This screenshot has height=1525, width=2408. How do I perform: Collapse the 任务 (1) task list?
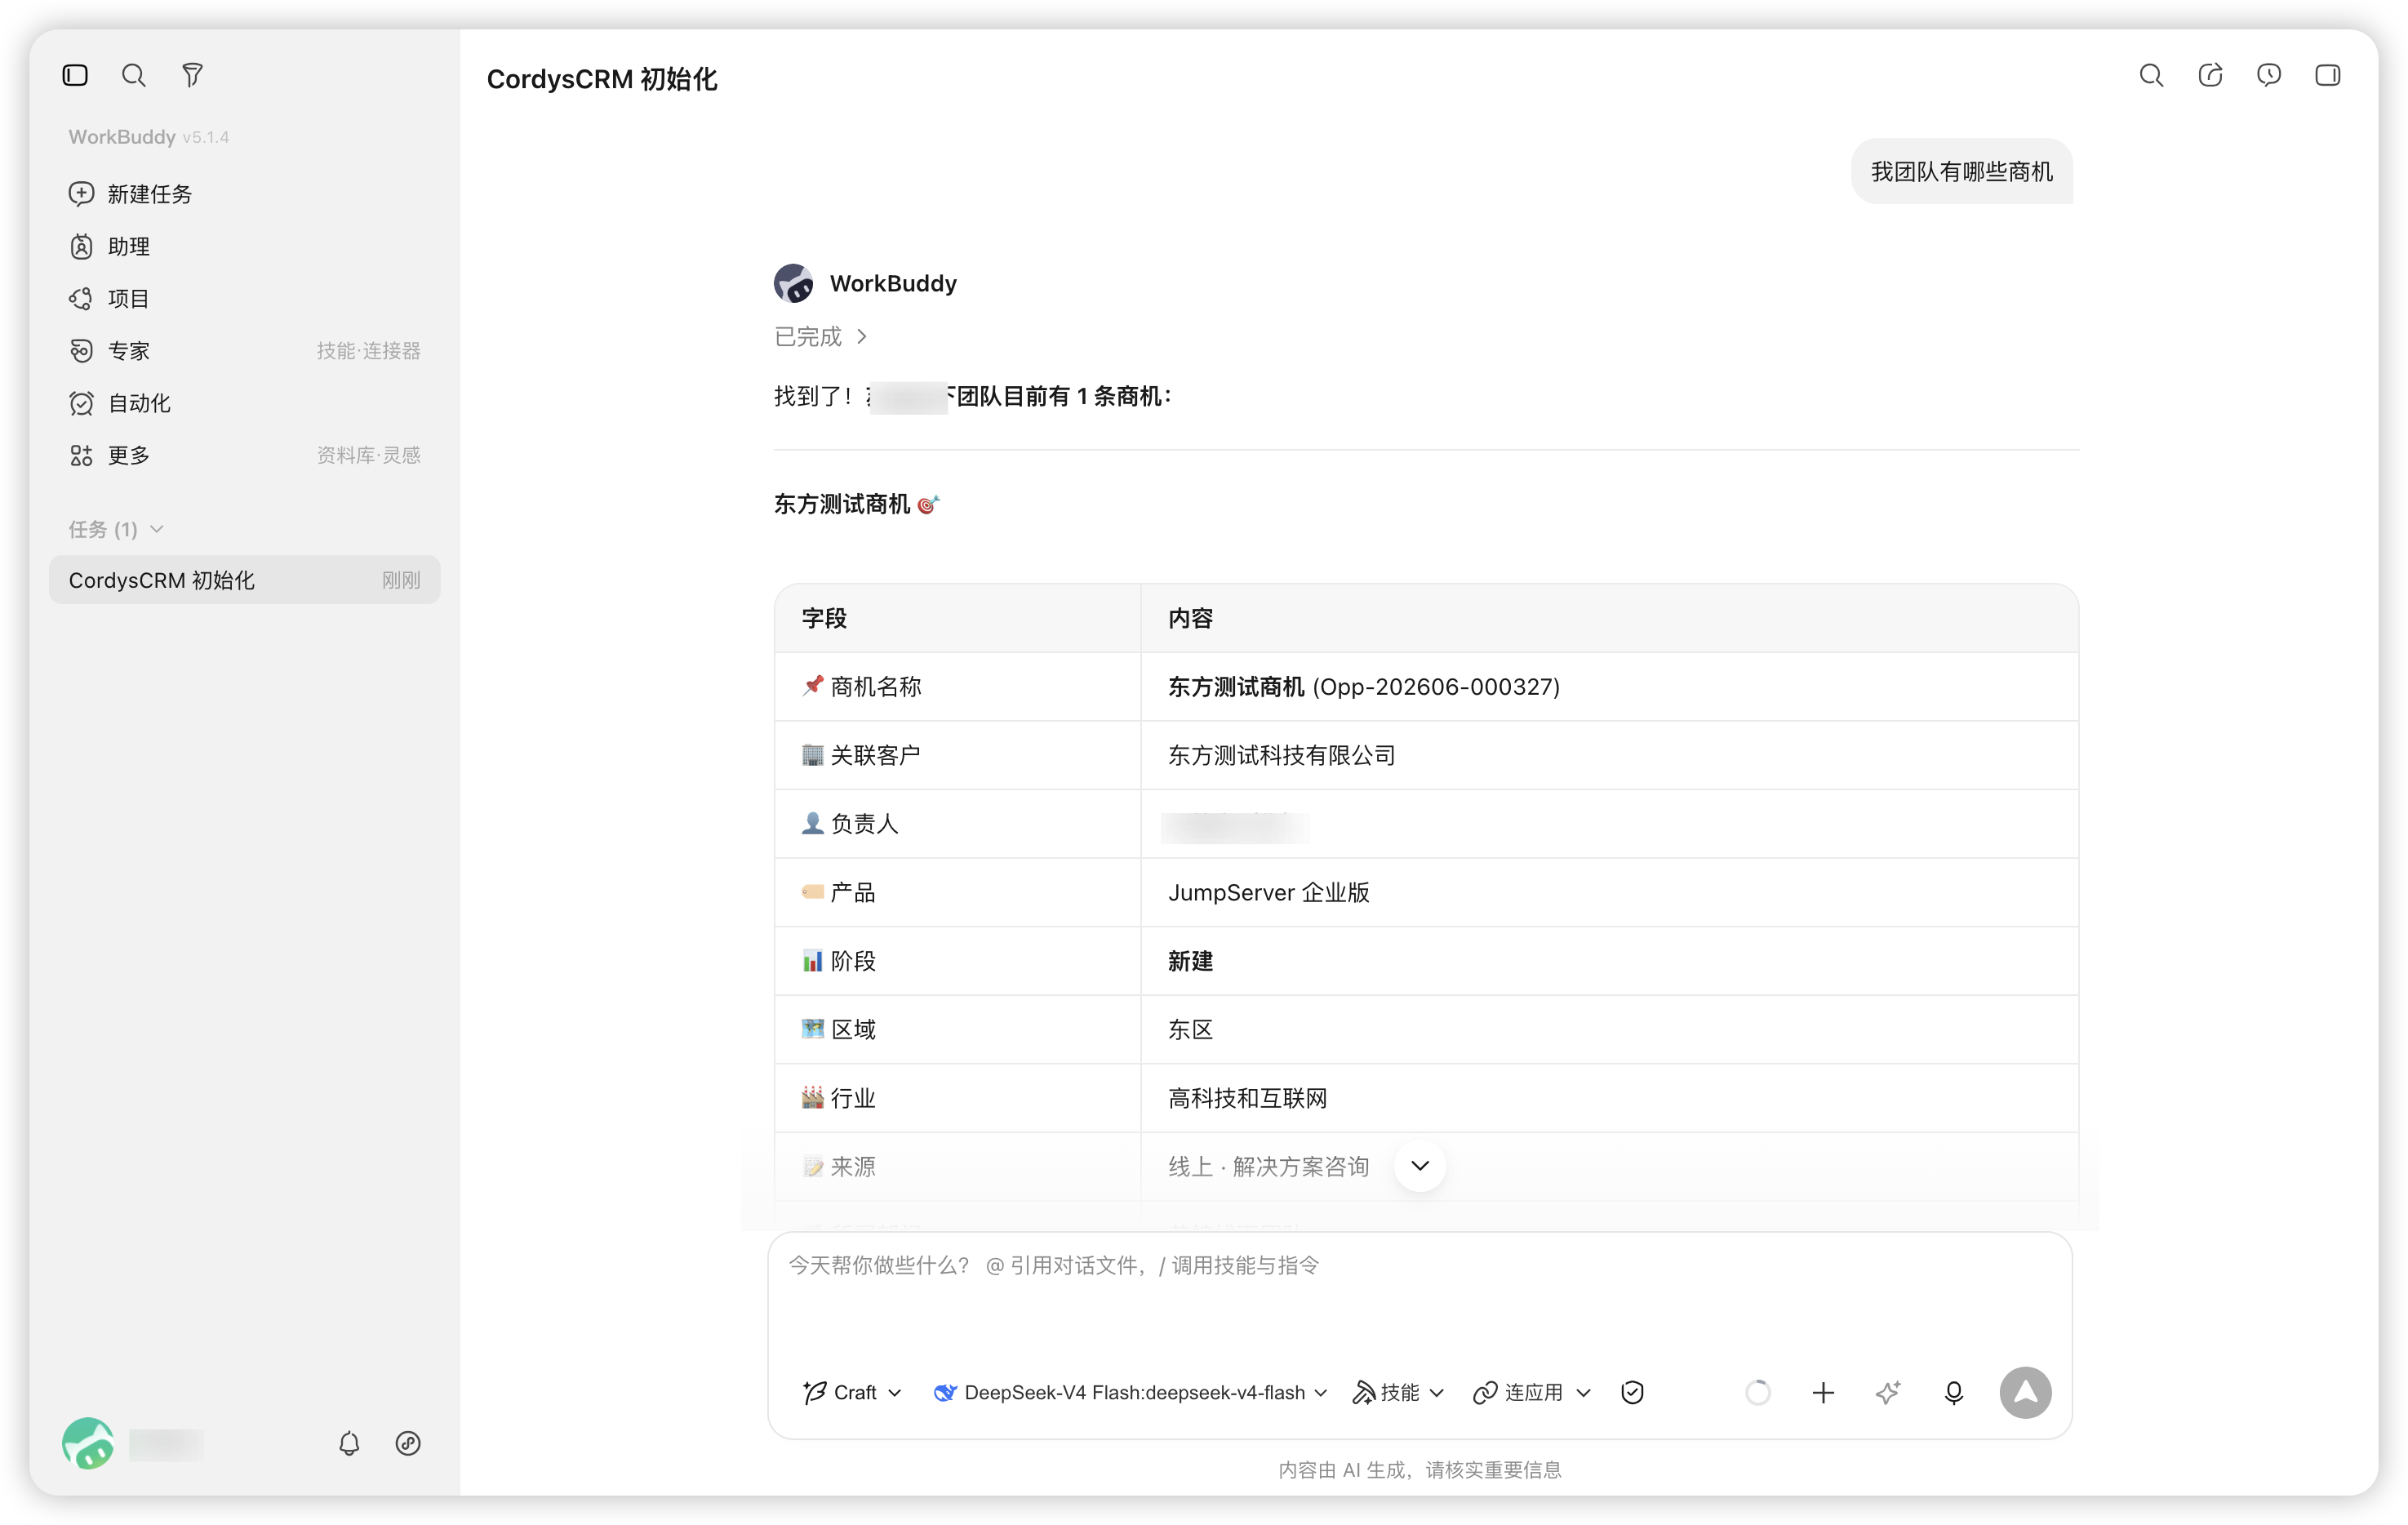coord(116,529)
